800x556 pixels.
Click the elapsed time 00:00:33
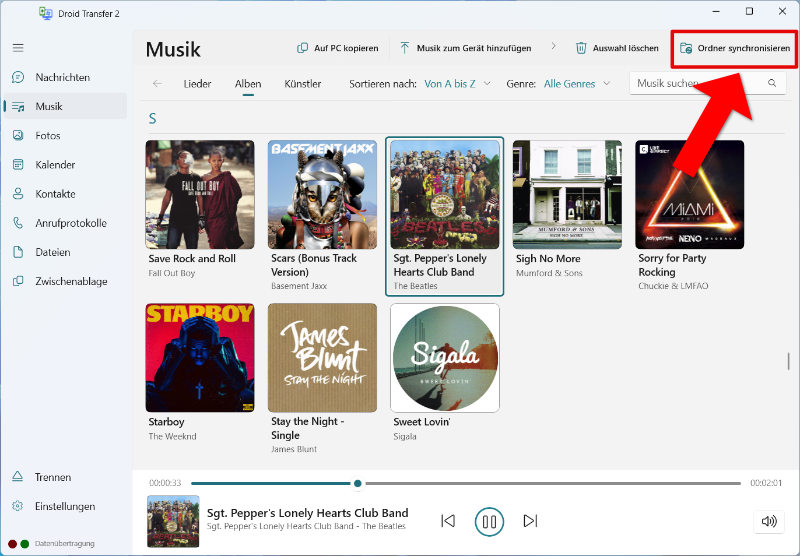tap(165, 483)
